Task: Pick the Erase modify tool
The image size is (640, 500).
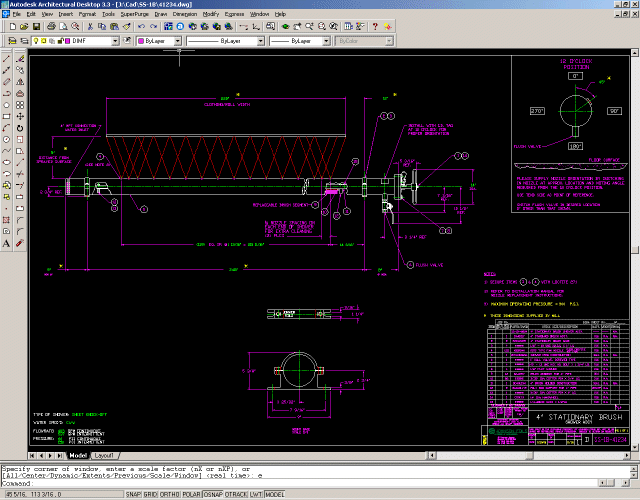Action: point(20,59)
